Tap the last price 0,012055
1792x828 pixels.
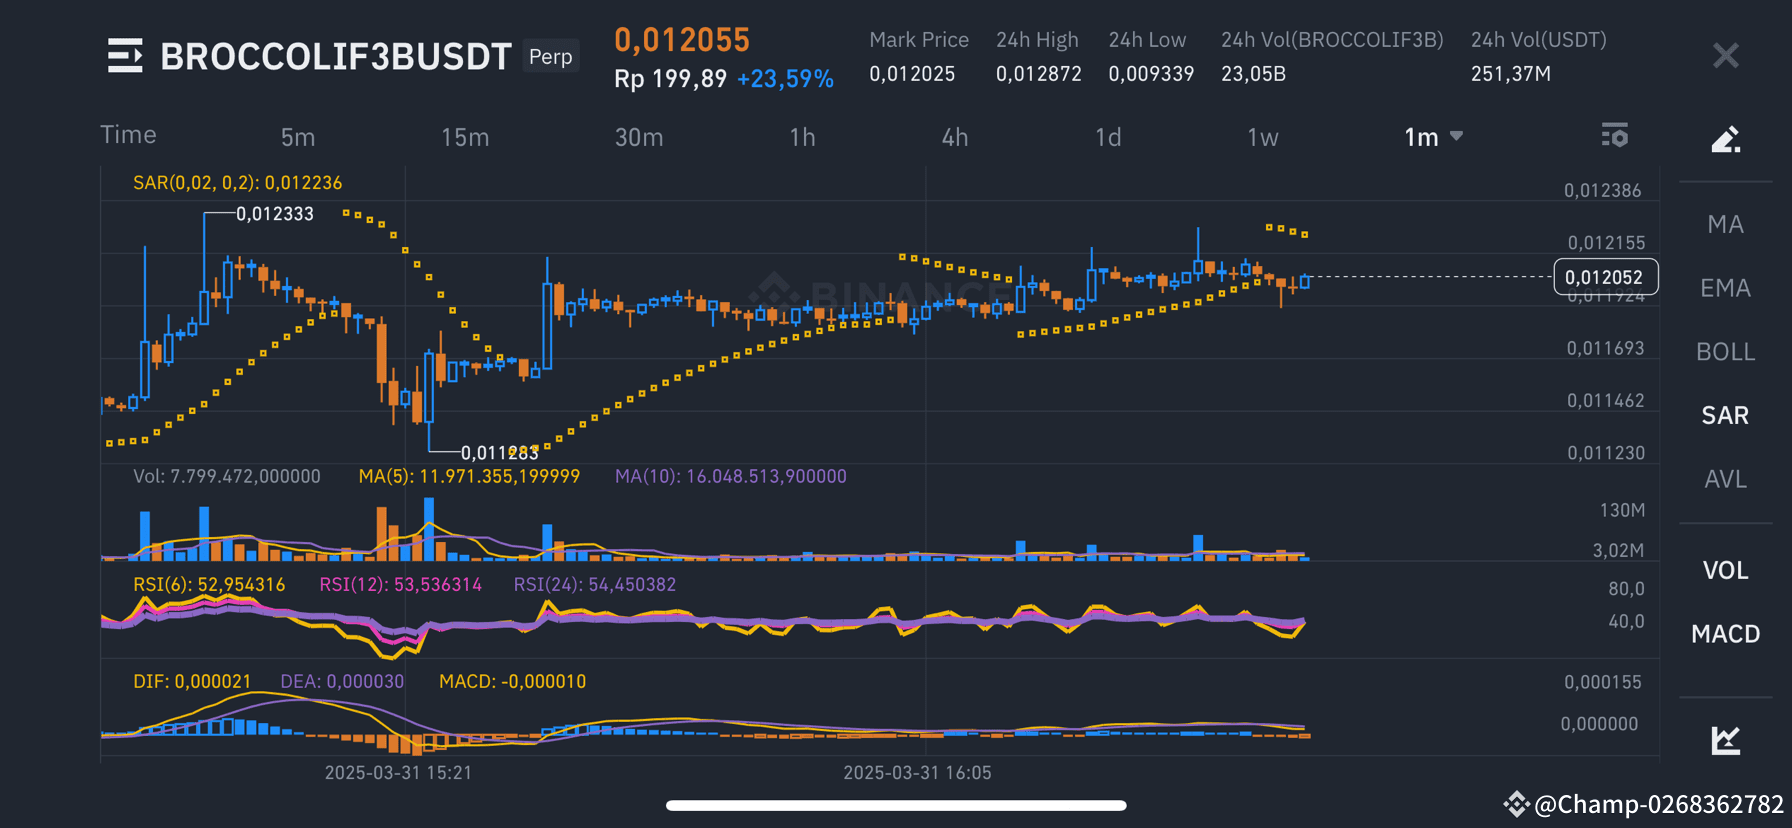point(682,40)
